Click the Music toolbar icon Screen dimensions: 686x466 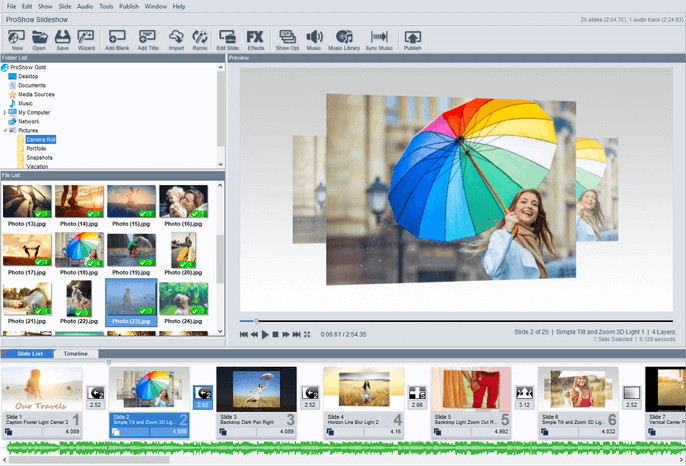(x=314, y=40)
